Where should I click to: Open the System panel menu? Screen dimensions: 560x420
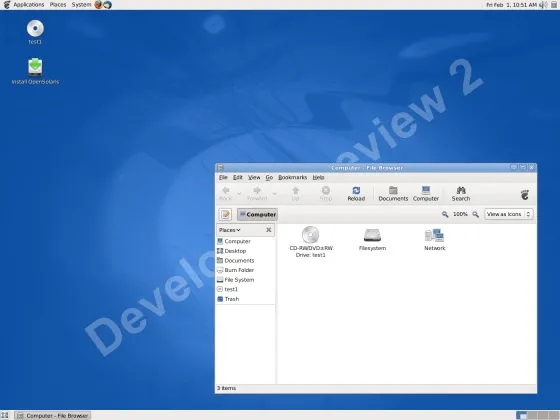(x=81, y=5)
